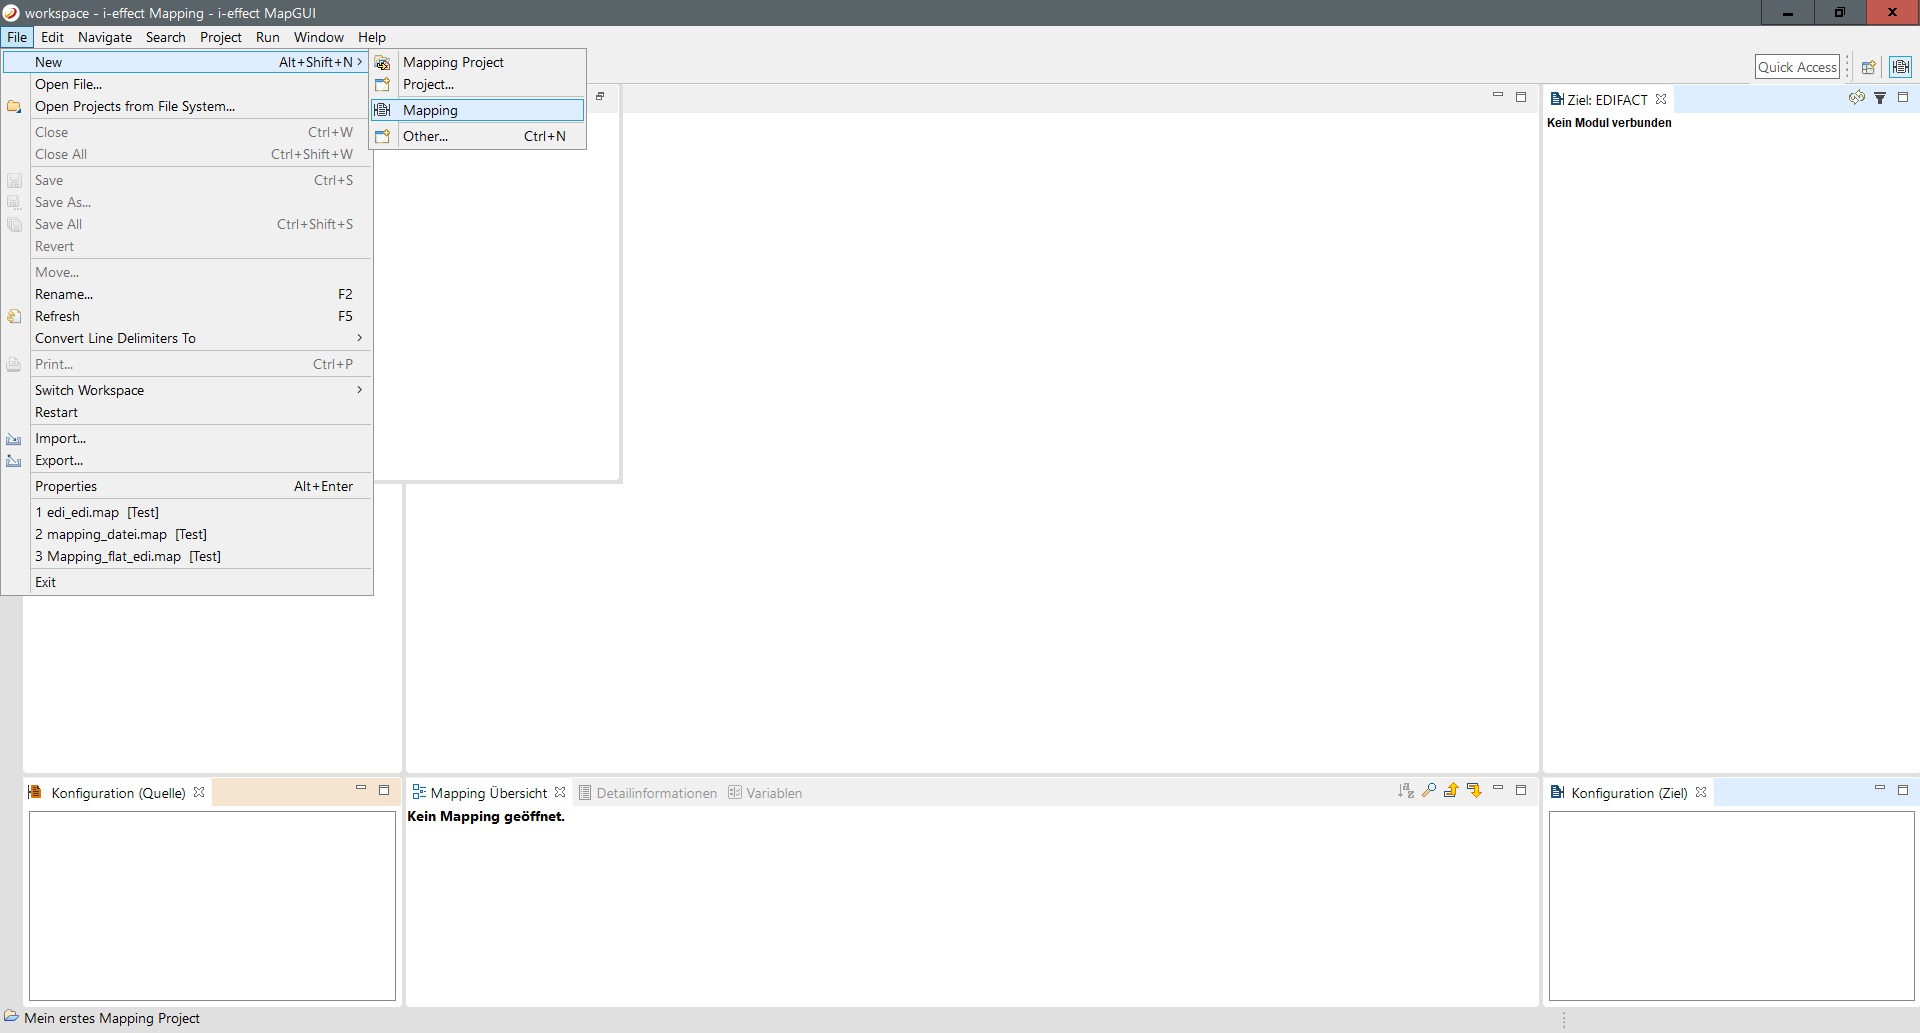
Task: Click the Quick Access search field
Action: pos(1797,67)
